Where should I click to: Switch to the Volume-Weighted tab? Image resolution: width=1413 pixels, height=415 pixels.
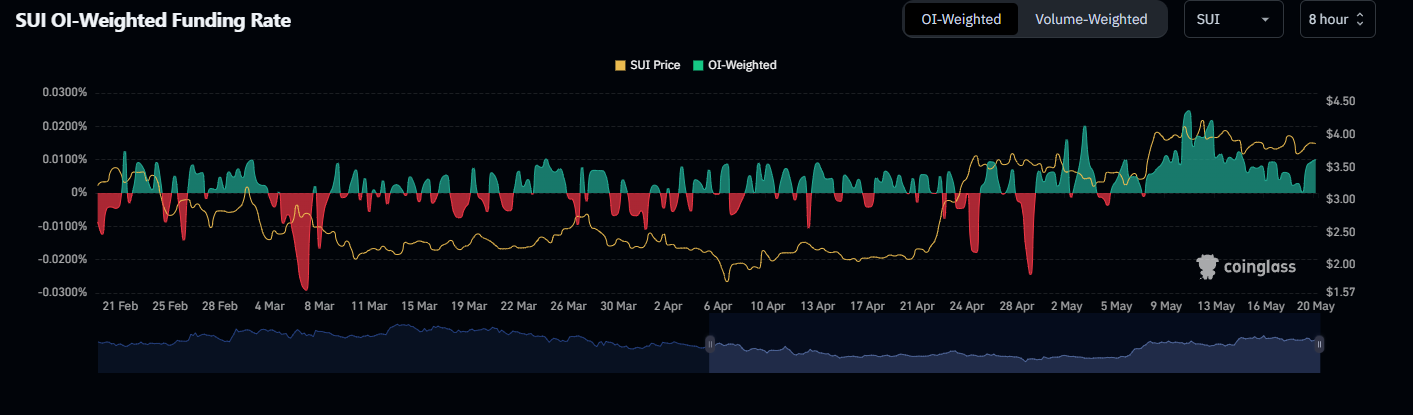click(x=1091, y=19)
